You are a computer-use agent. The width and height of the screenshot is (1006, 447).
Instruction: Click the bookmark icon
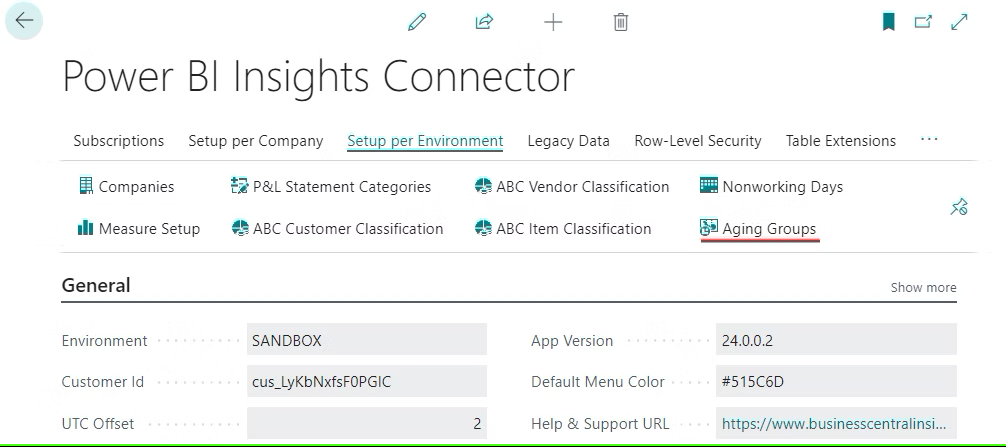click(889, 22)
